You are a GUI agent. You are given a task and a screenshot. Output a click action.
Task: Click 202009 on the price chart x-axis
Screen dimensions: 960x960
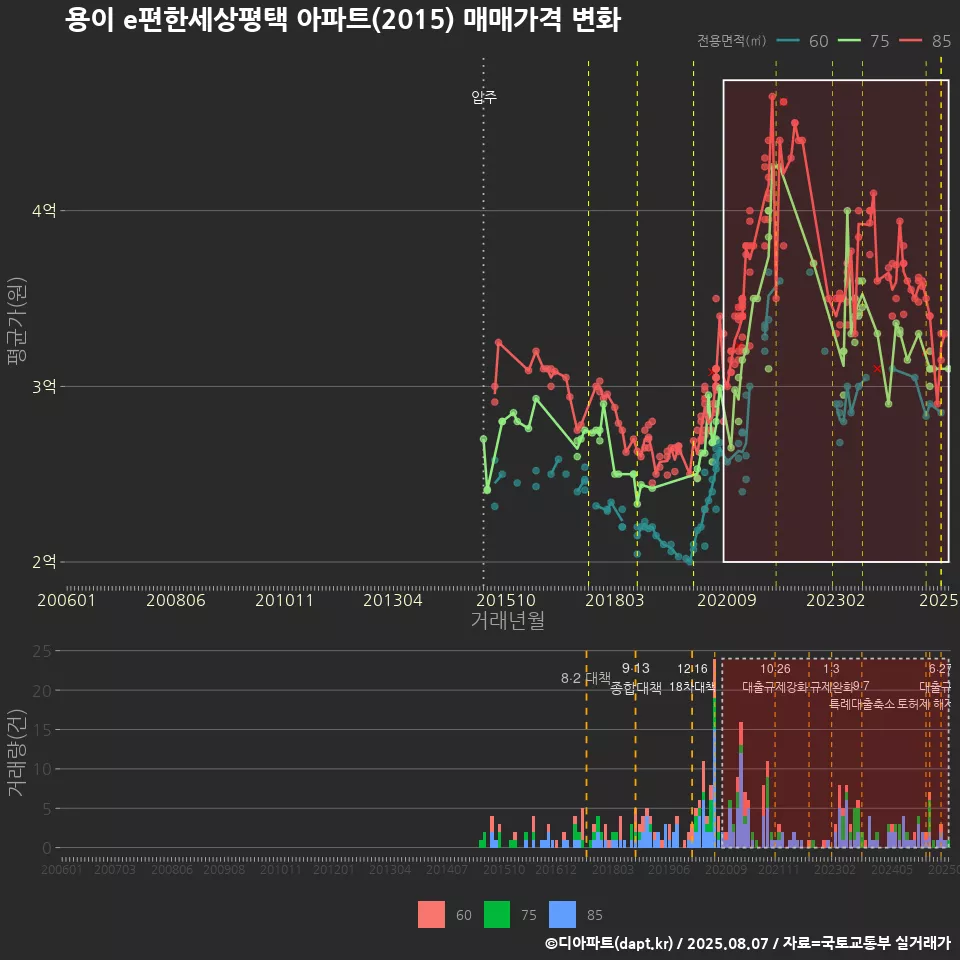(x=727, y=600)
